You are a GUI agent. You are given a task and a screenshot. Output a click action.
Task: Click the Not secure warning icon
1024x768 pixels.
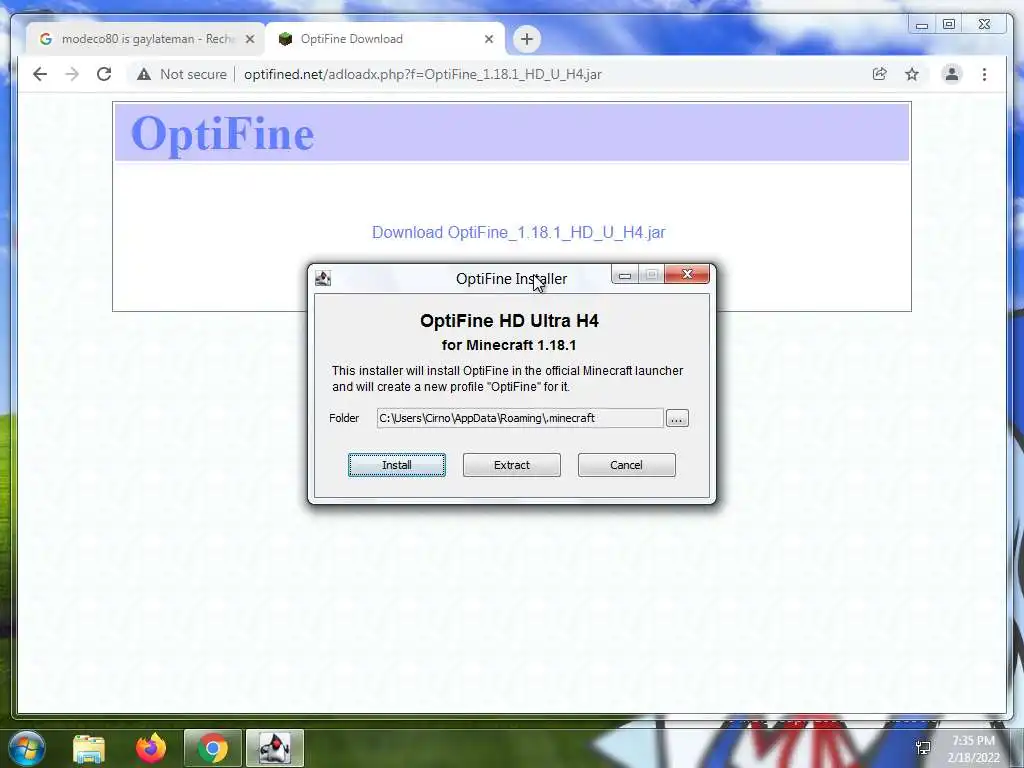tap(144, 74)
